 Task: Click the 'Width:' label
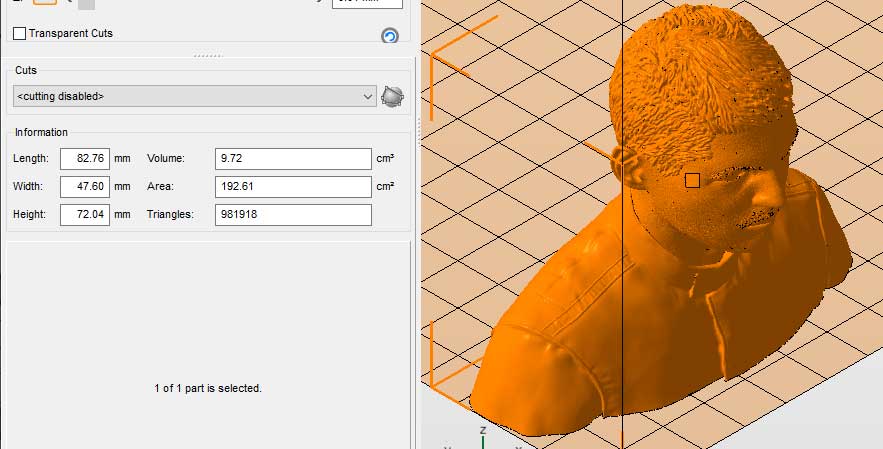(28, 186)
